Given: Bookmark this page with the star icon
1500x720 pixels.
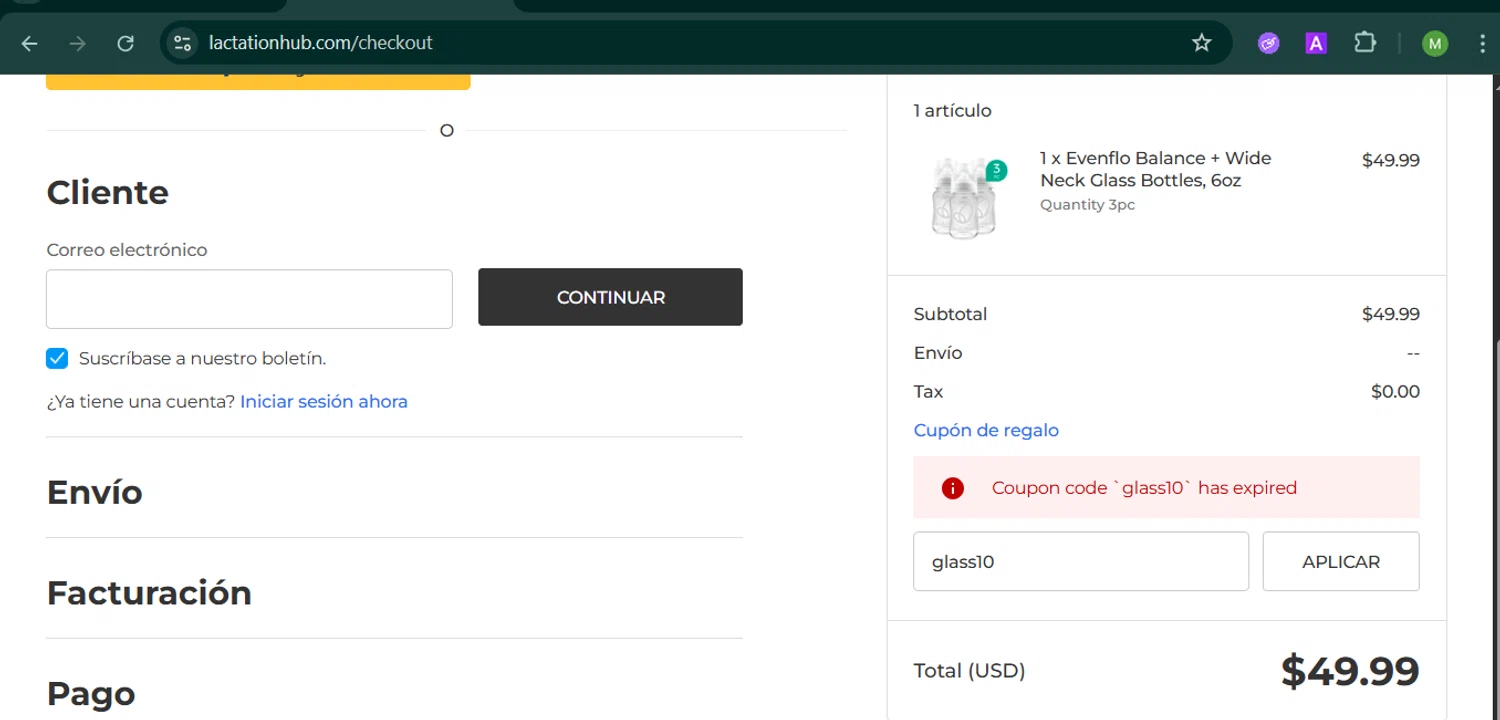Looking at the screenshot, I should 1202,43.
